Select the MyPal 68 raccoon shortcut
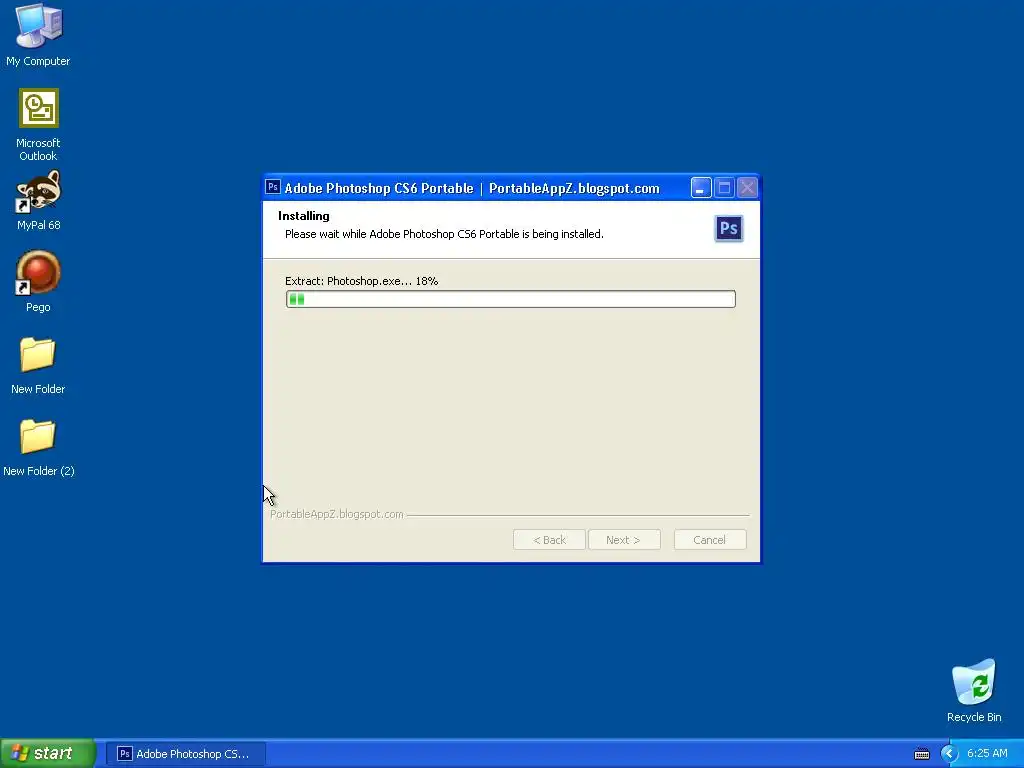 (39, 200)
